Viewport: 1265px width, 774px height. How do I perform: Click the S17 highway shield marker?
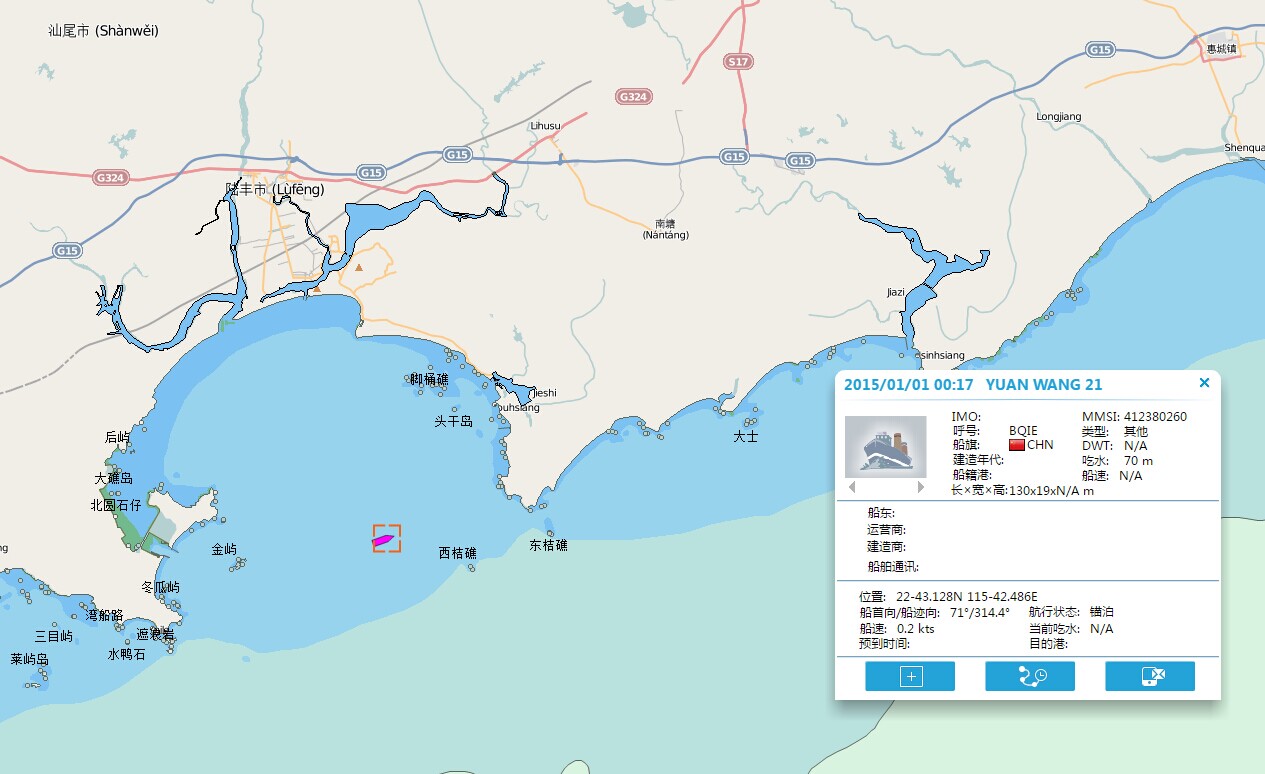click(738, 62)
